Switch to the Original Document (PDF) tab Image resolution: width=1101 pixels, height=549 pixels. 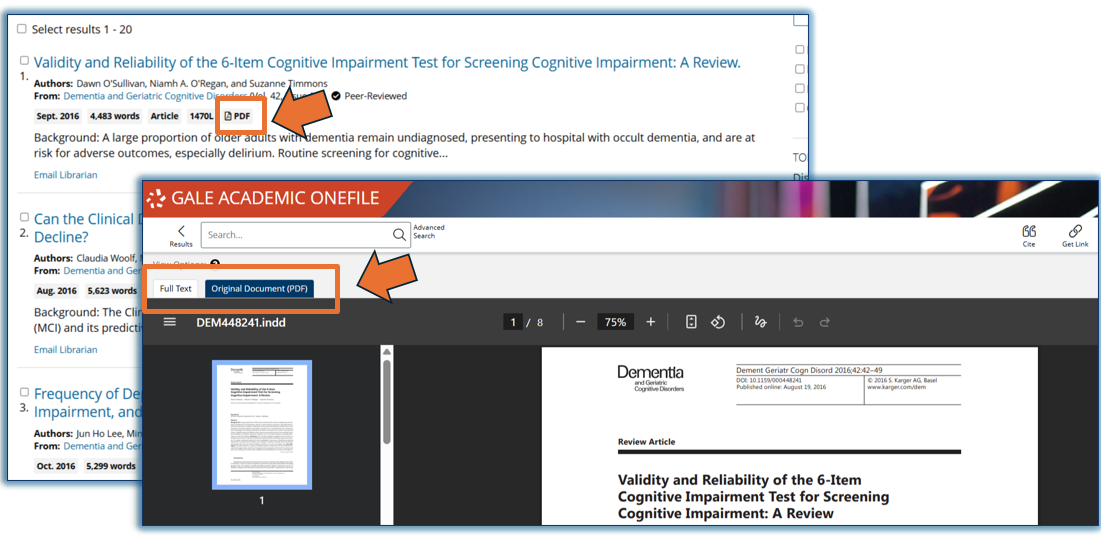point(259,289)
